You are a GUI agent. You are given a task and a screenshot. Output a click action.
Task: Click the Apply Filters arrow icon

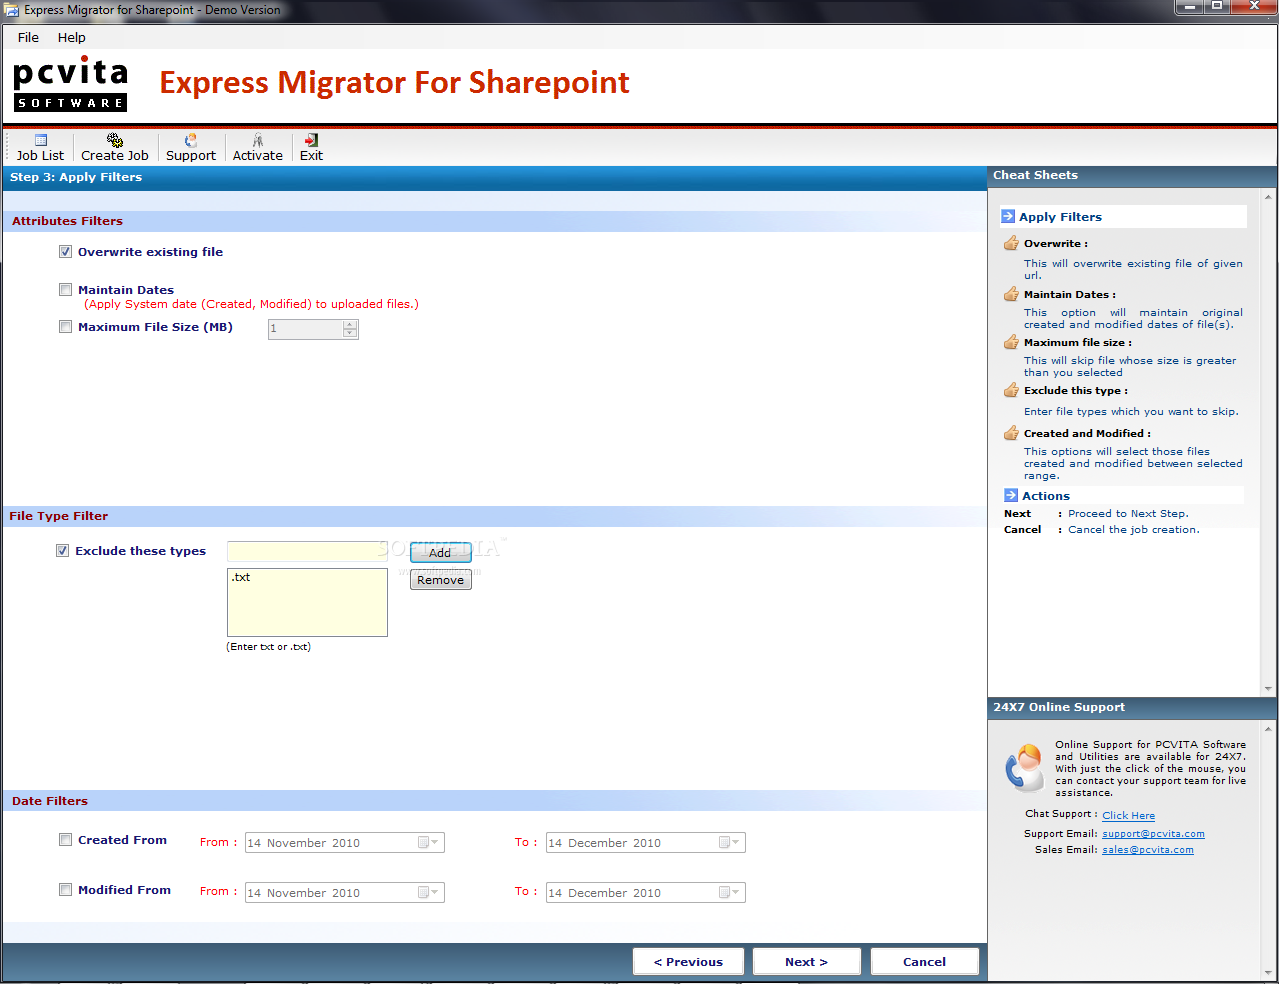(1008, 216)
